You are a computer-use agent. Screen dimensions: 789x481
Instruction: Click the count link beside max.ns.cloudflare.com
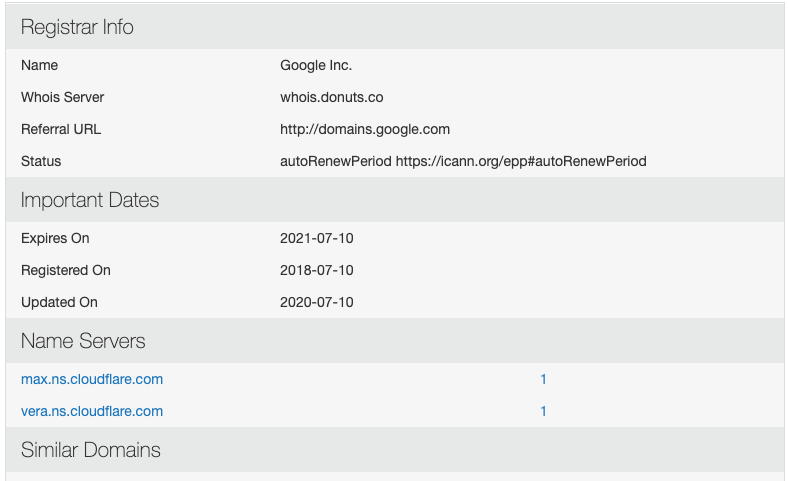[x=543, y=379]
